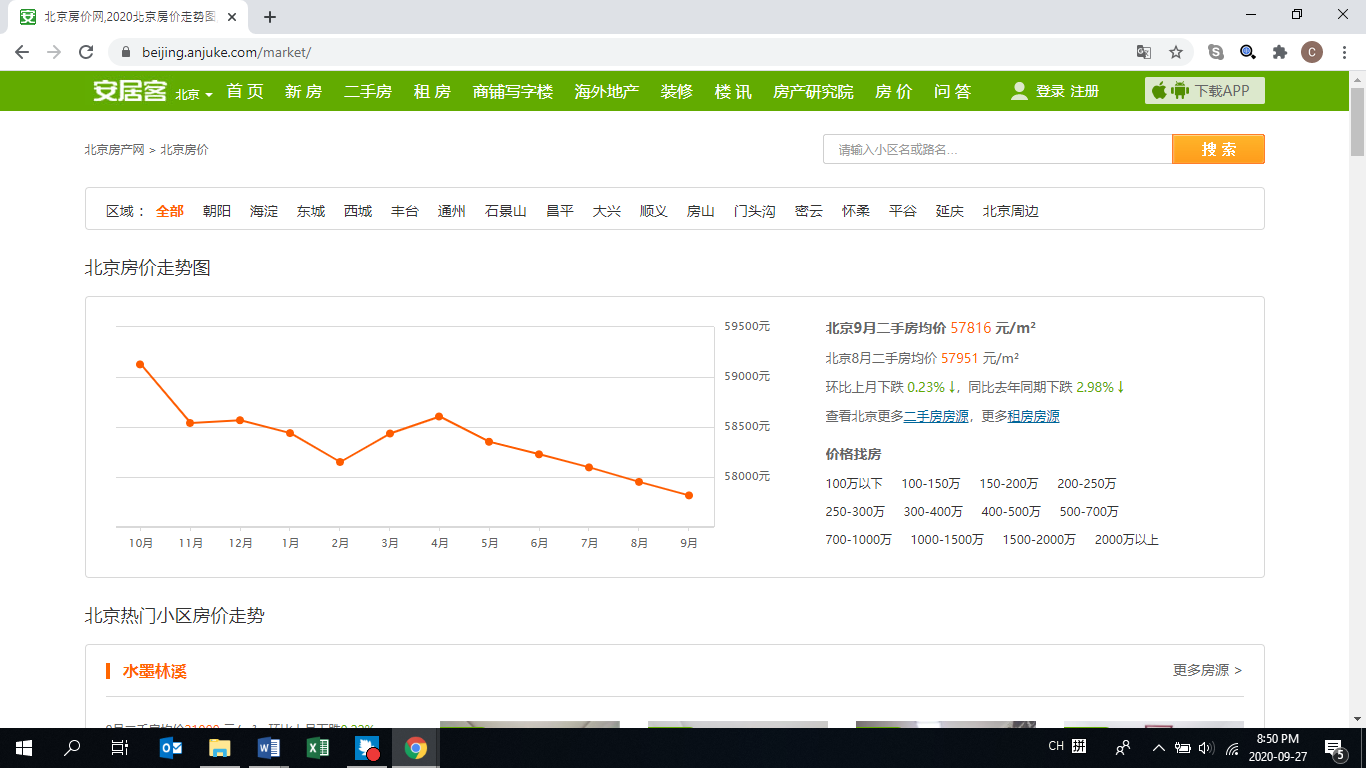Open the 租房房源 link
This screenshot has width=1366, height=768.
[1033, 416]
